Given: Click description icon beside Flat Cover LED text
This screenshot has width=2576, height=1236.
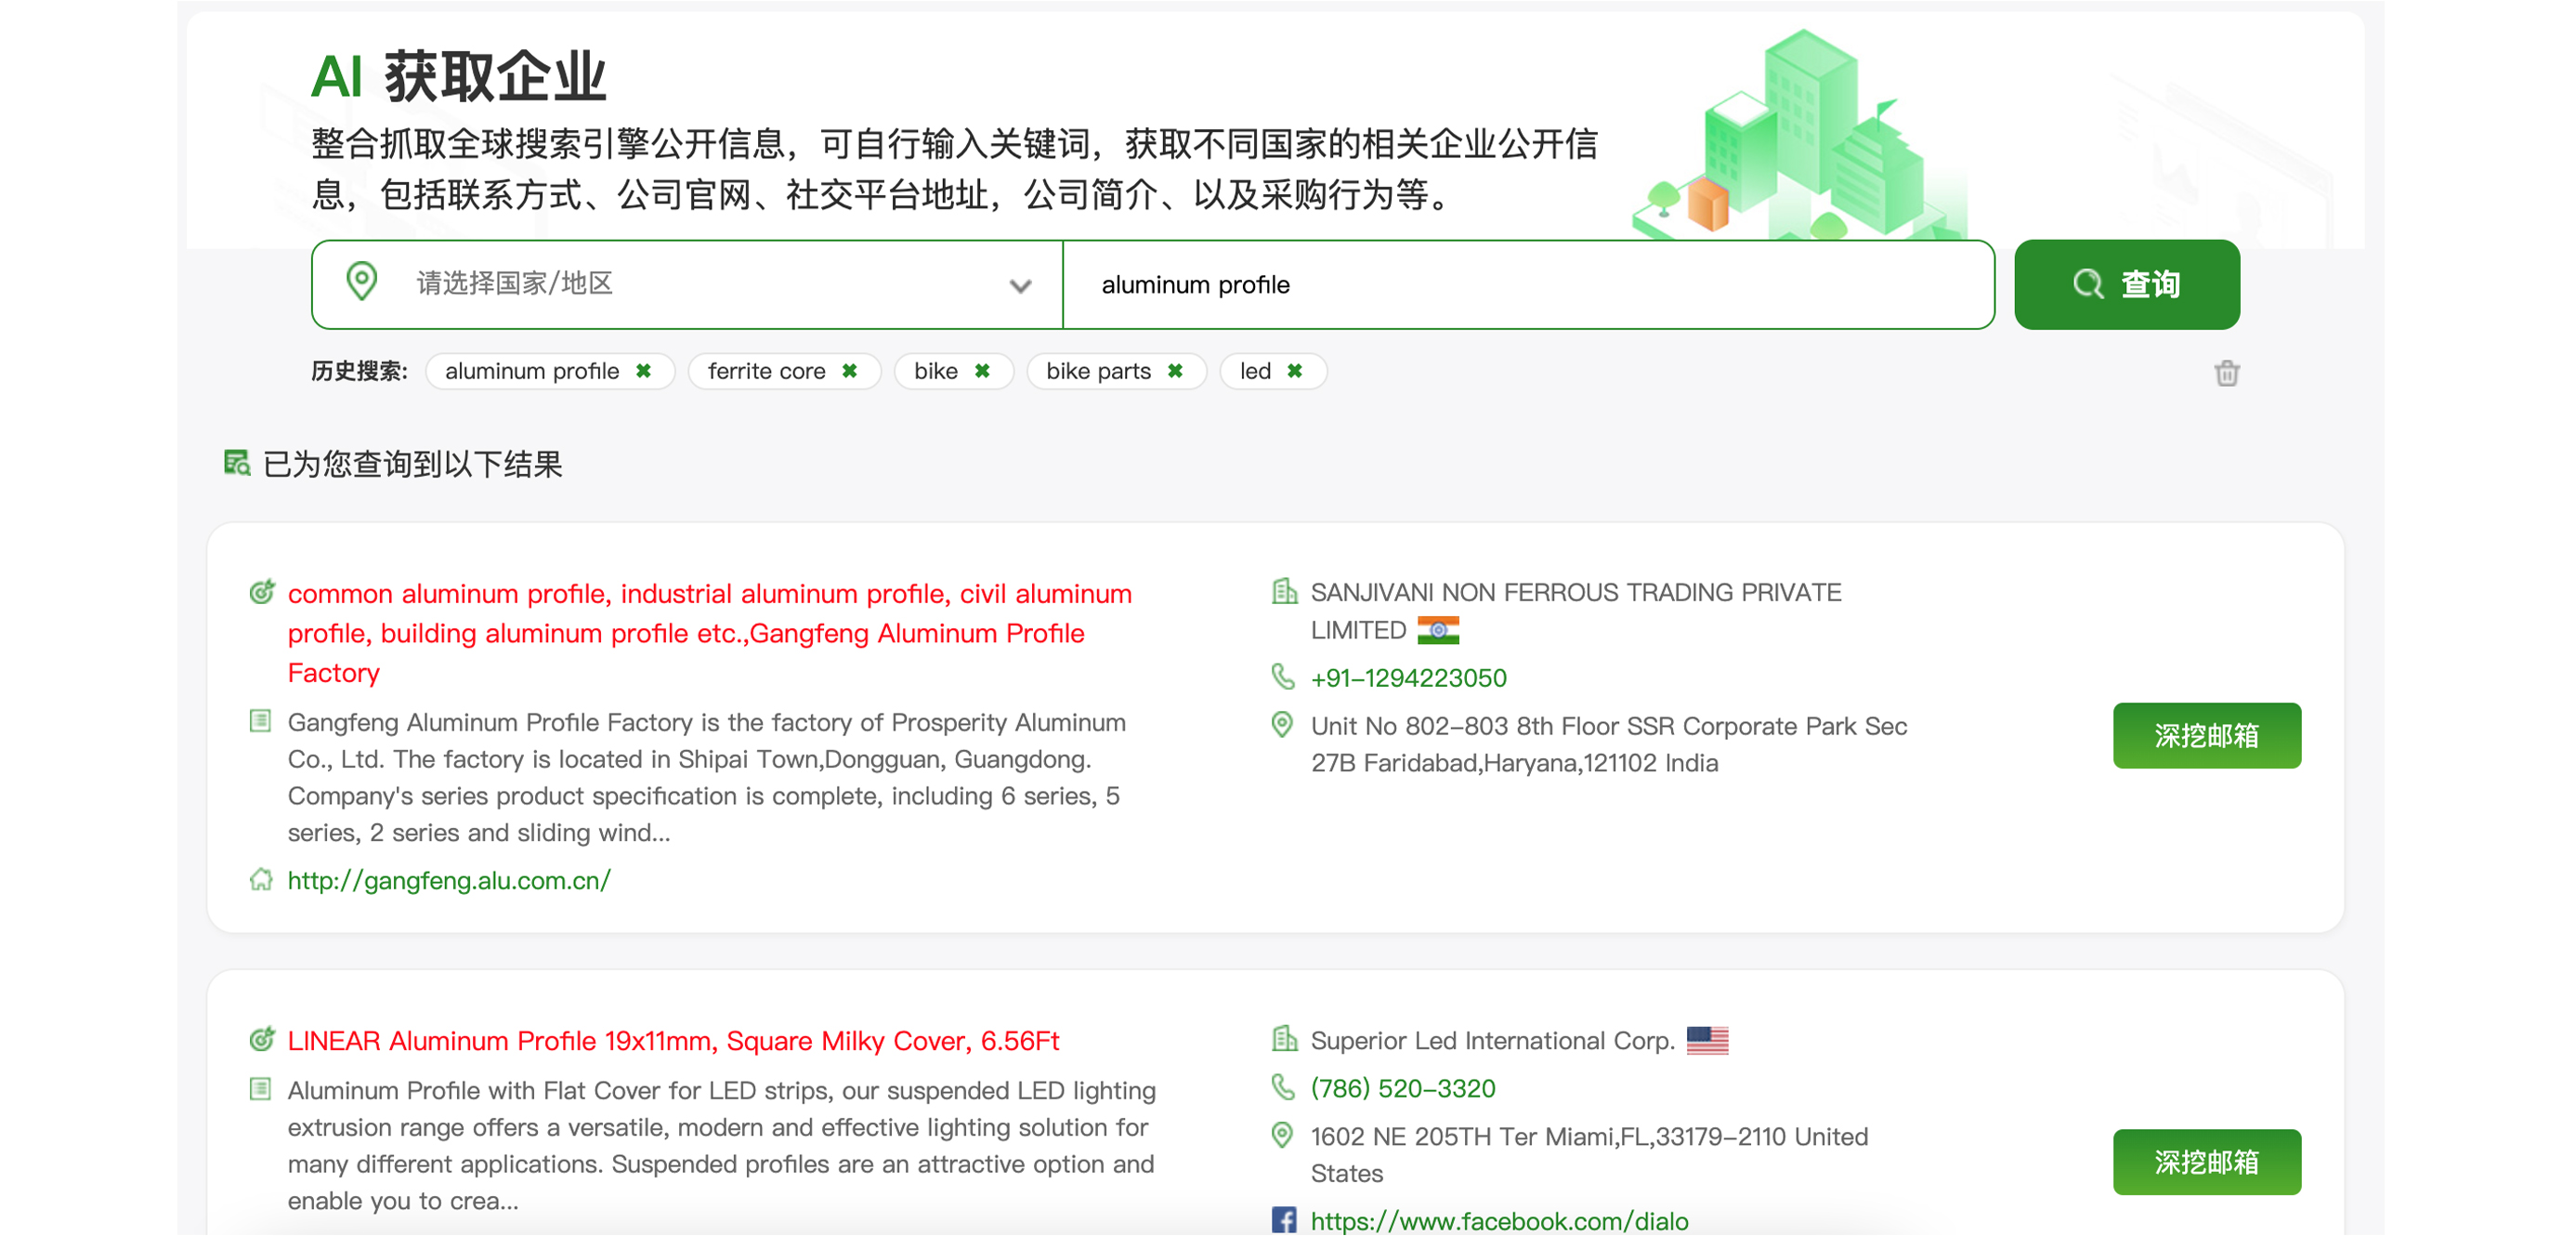Looking at the screenshot, I should pyautogui.click(x=260, y=1089).
